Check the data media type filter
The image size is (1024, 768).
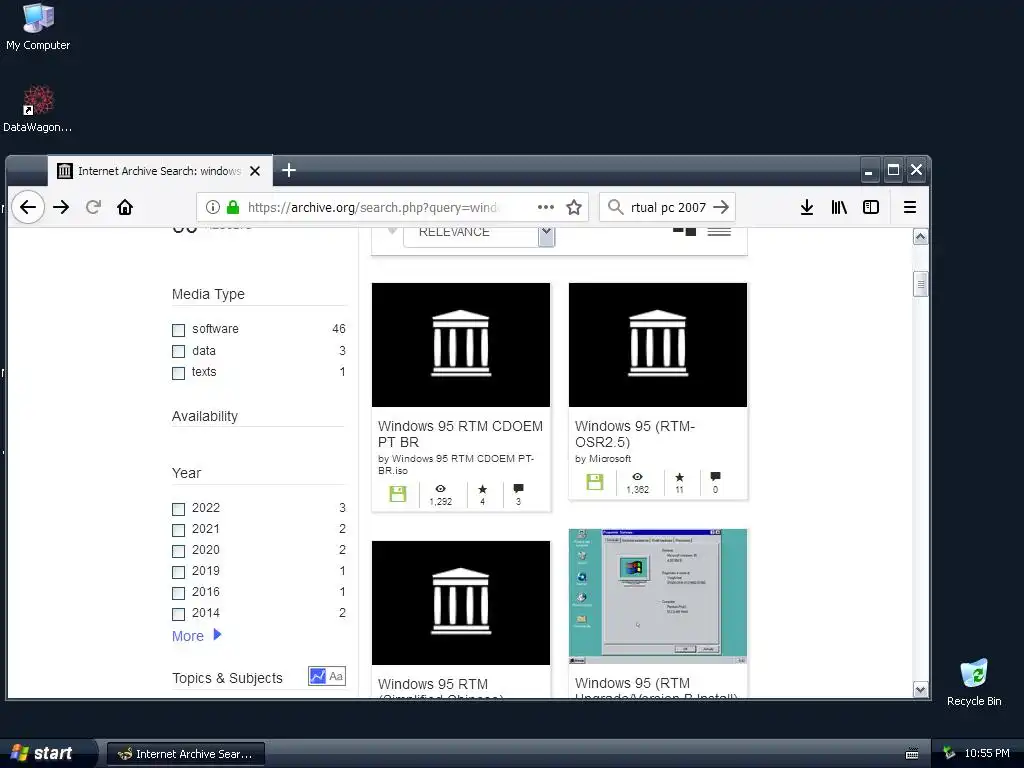[178, 351]
